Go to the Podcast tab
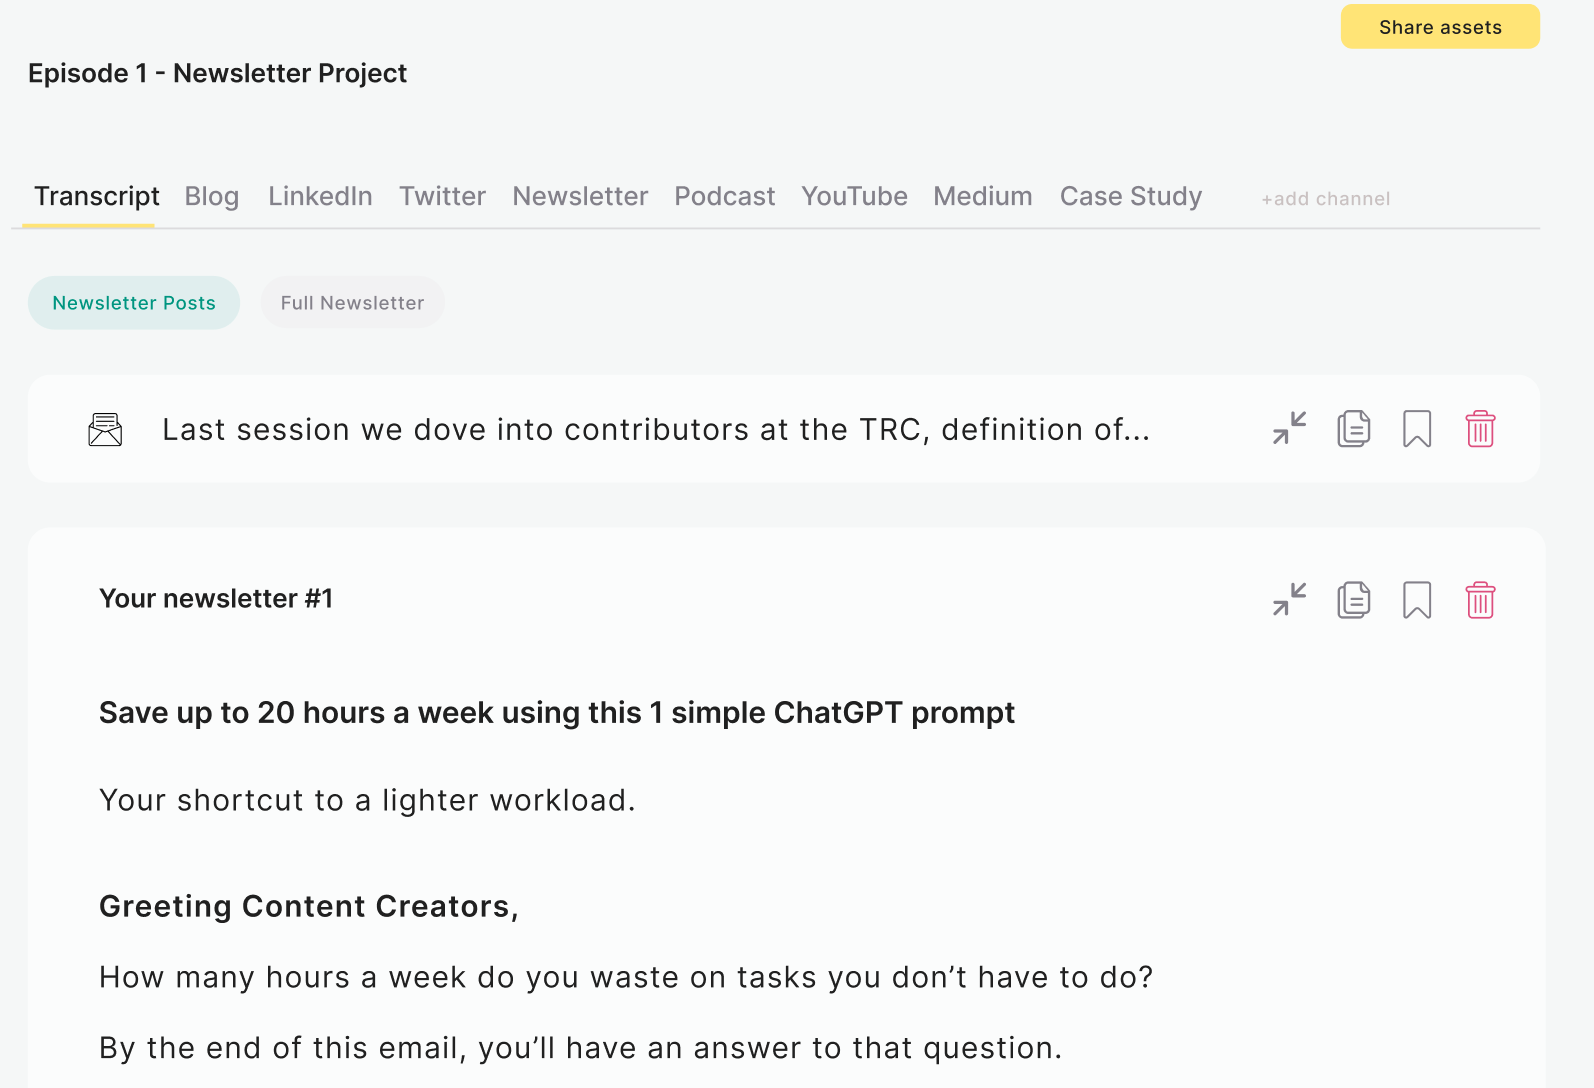Image resolution: width=1594 pixels, height=1088 pixels. tap(724, 196)
